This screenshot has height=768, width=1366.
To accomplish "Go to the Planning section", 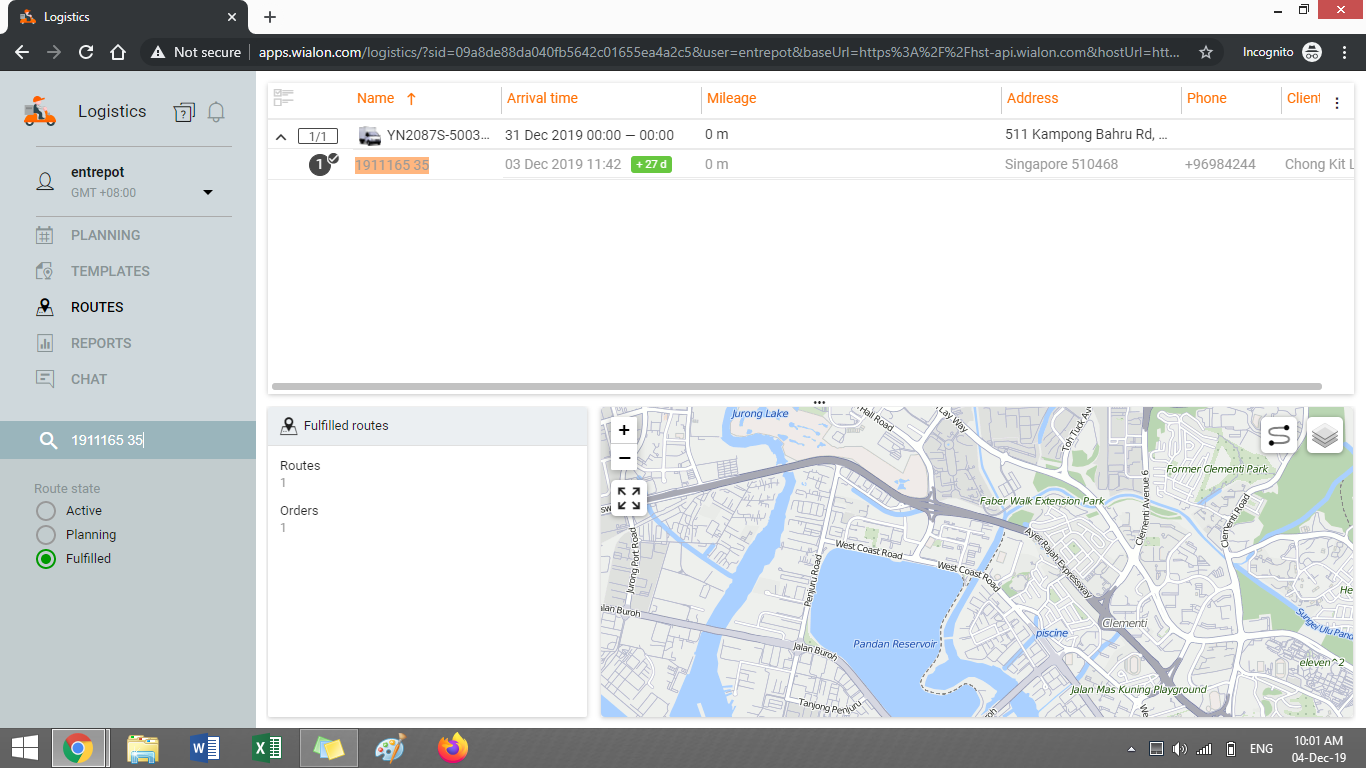I will 105,235.
